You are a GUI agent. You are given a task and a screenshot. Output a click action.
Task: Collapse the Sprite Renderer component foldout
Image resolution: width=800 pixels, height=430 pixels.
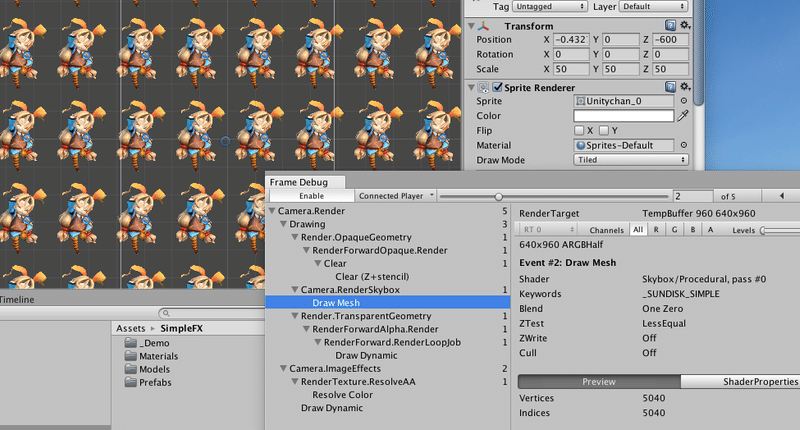click(471, 87)
